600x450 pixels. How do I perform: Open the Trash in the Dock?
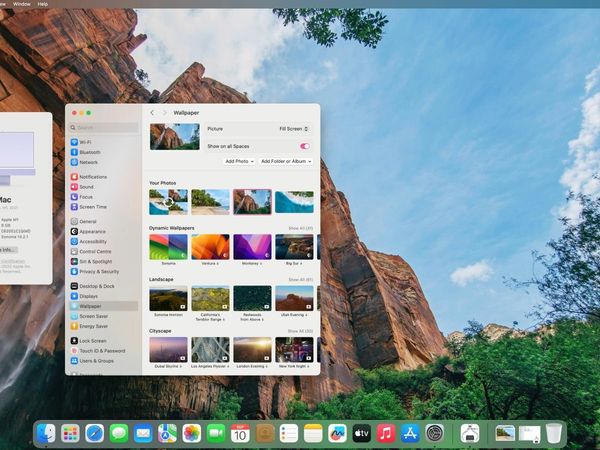(x=553, y=434)
